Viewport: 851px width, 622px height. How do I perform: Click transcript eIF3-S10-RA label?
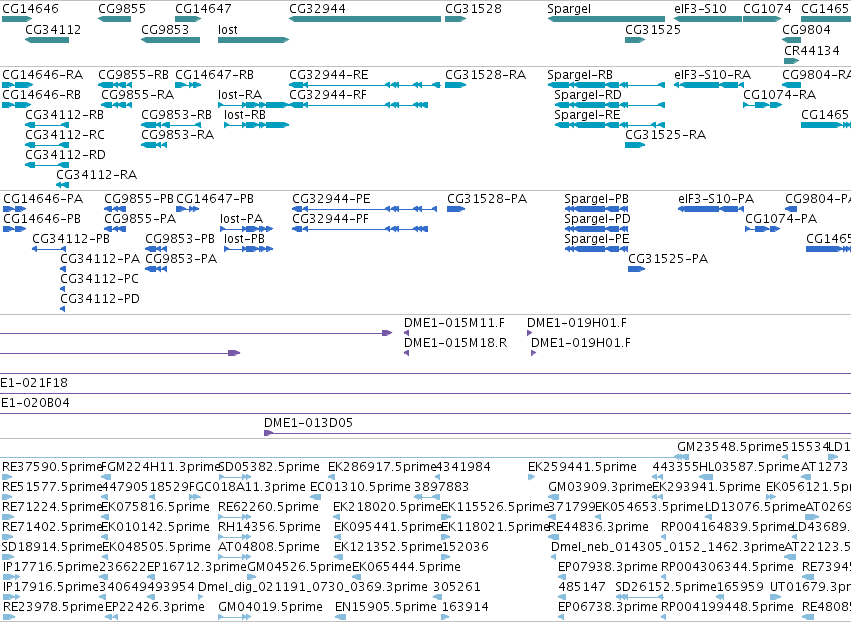tap(713, 74)
